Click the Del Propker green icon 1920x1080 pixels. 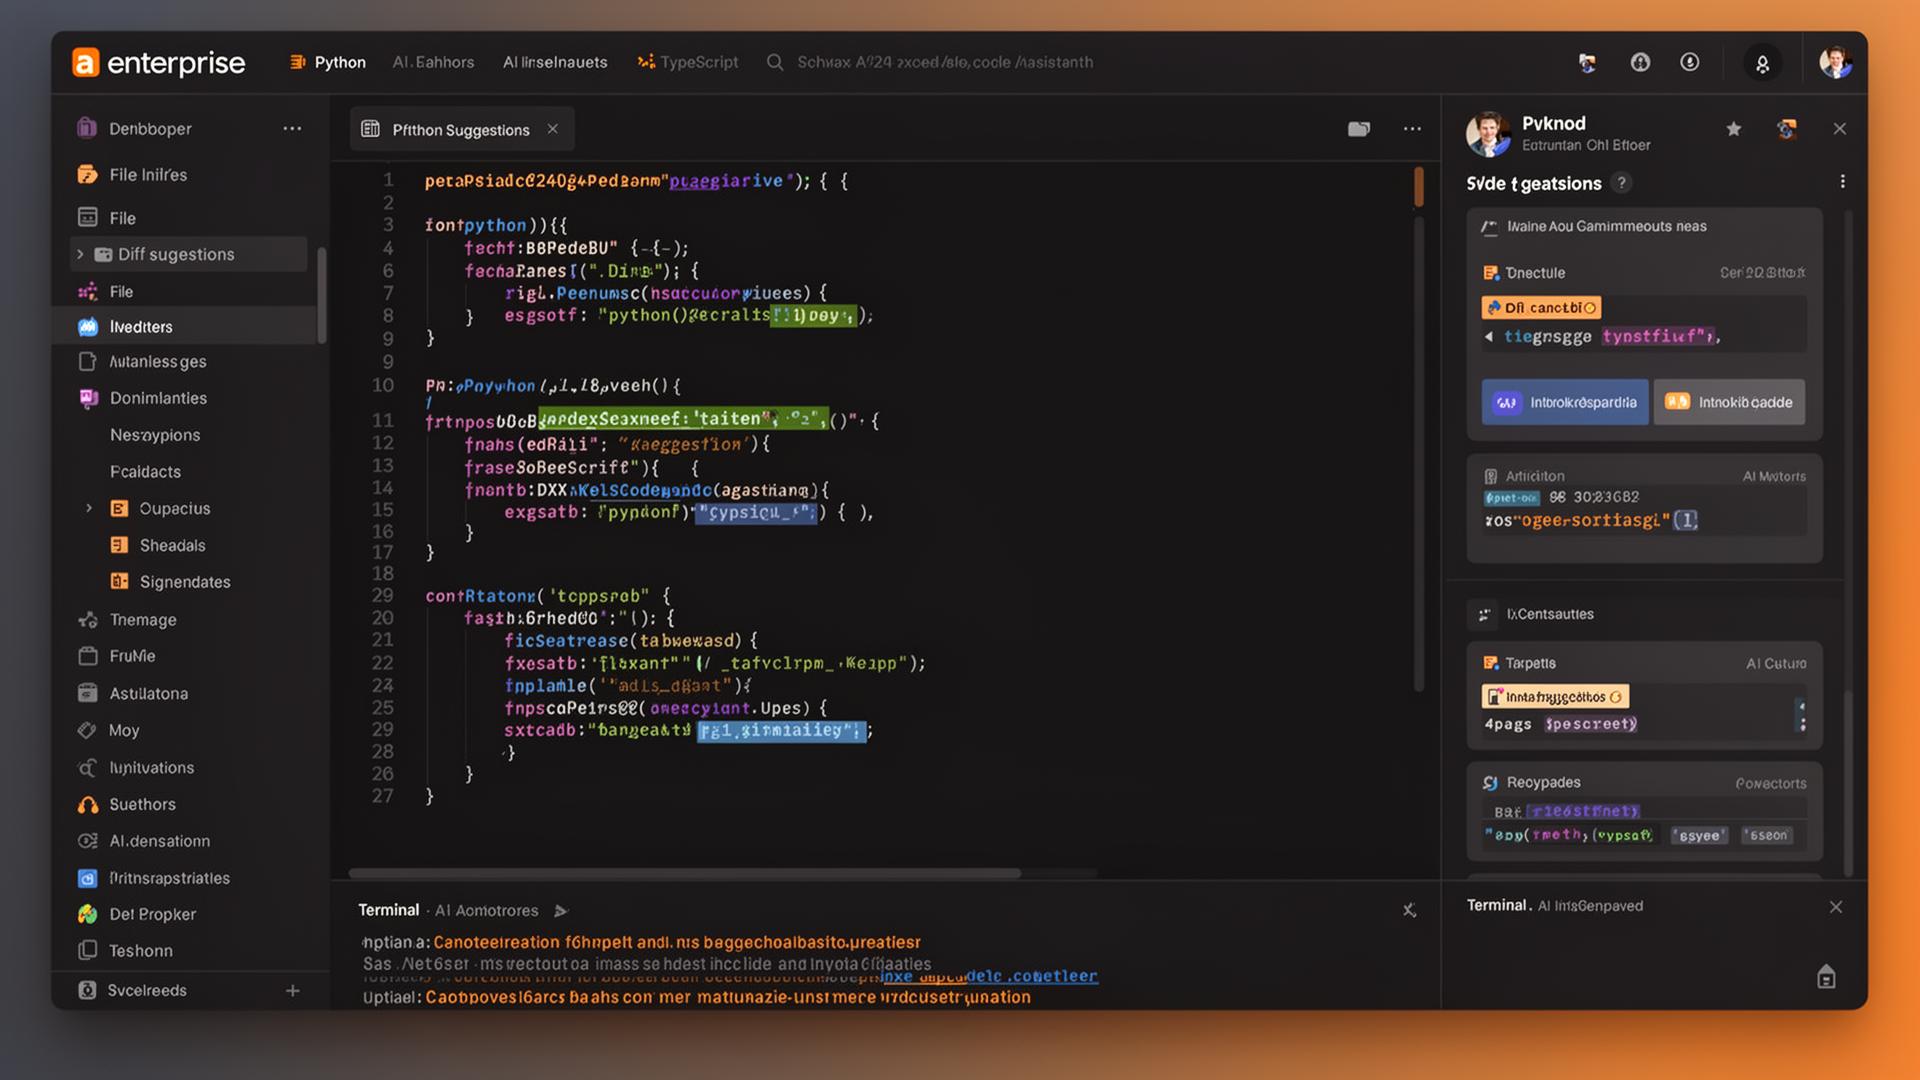(88, 914)
